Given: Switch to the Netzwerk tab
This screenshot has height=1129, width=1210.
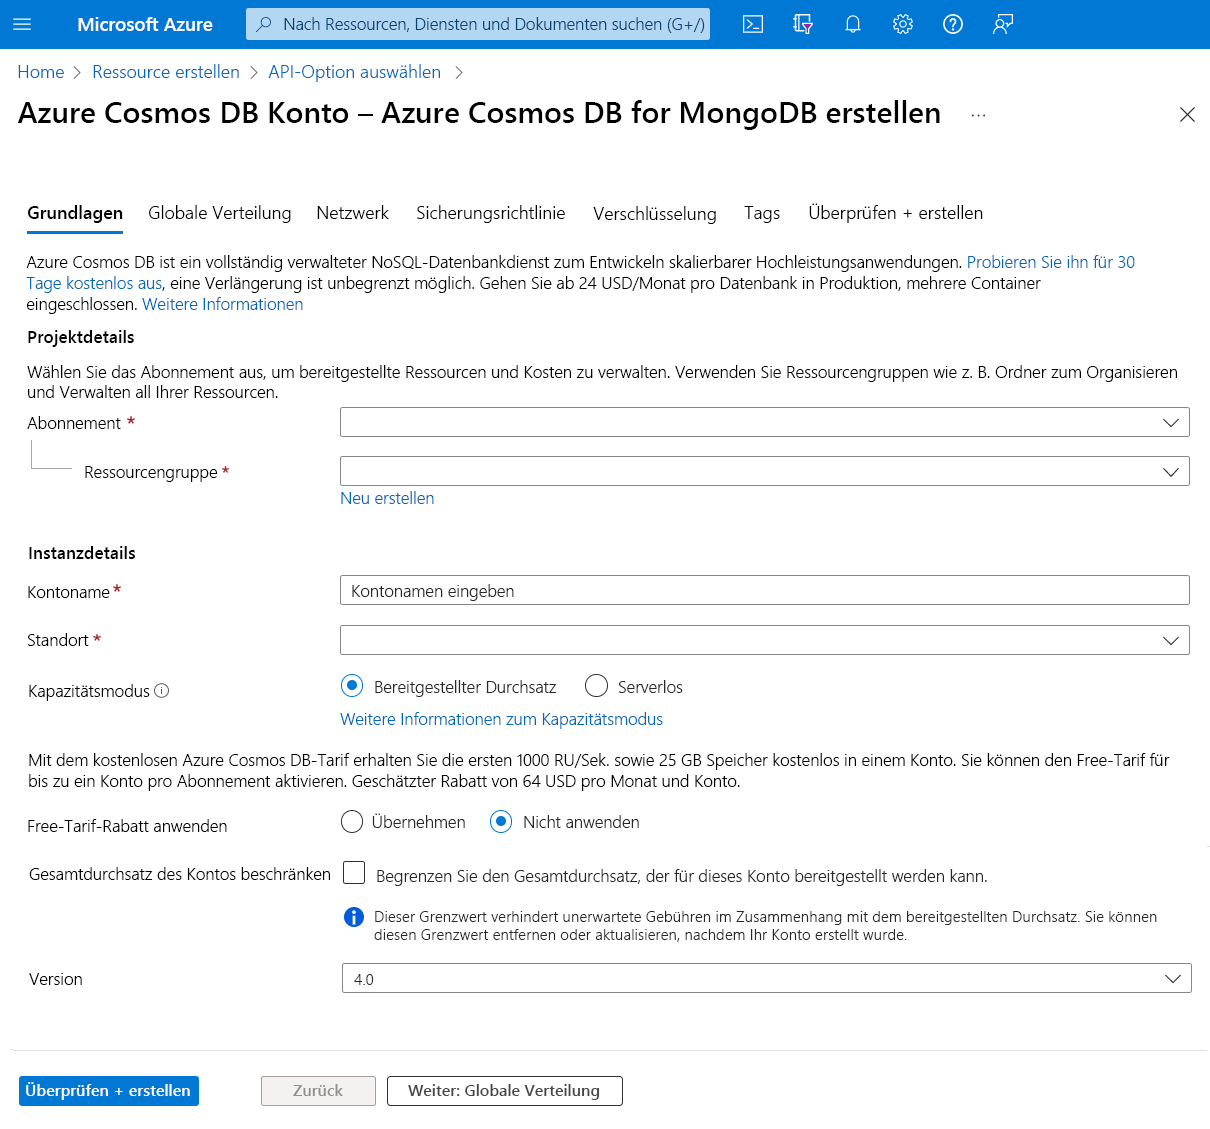Looking at the screenshot, I should [x=352, y=213].
